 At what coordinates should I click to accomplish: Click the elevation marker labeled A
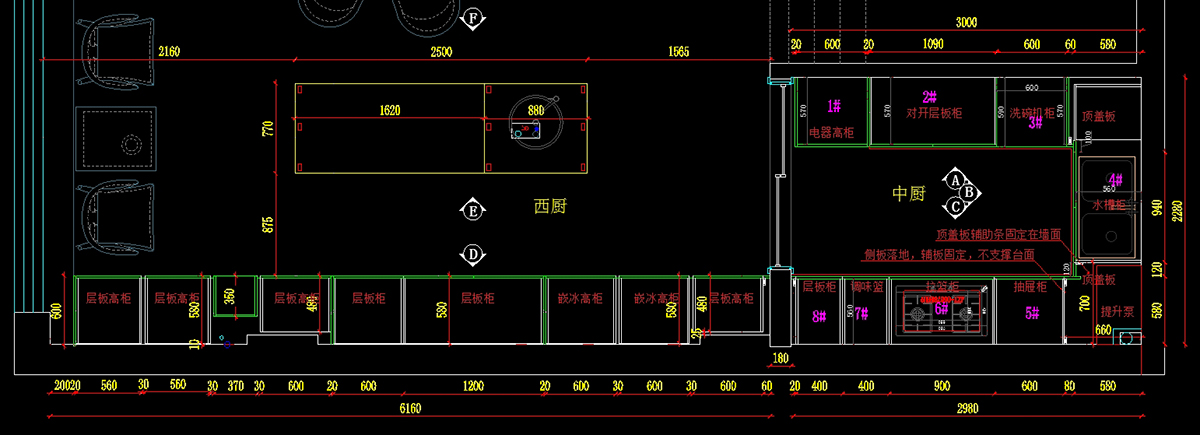pyautogui.click(x=955, y=180)
